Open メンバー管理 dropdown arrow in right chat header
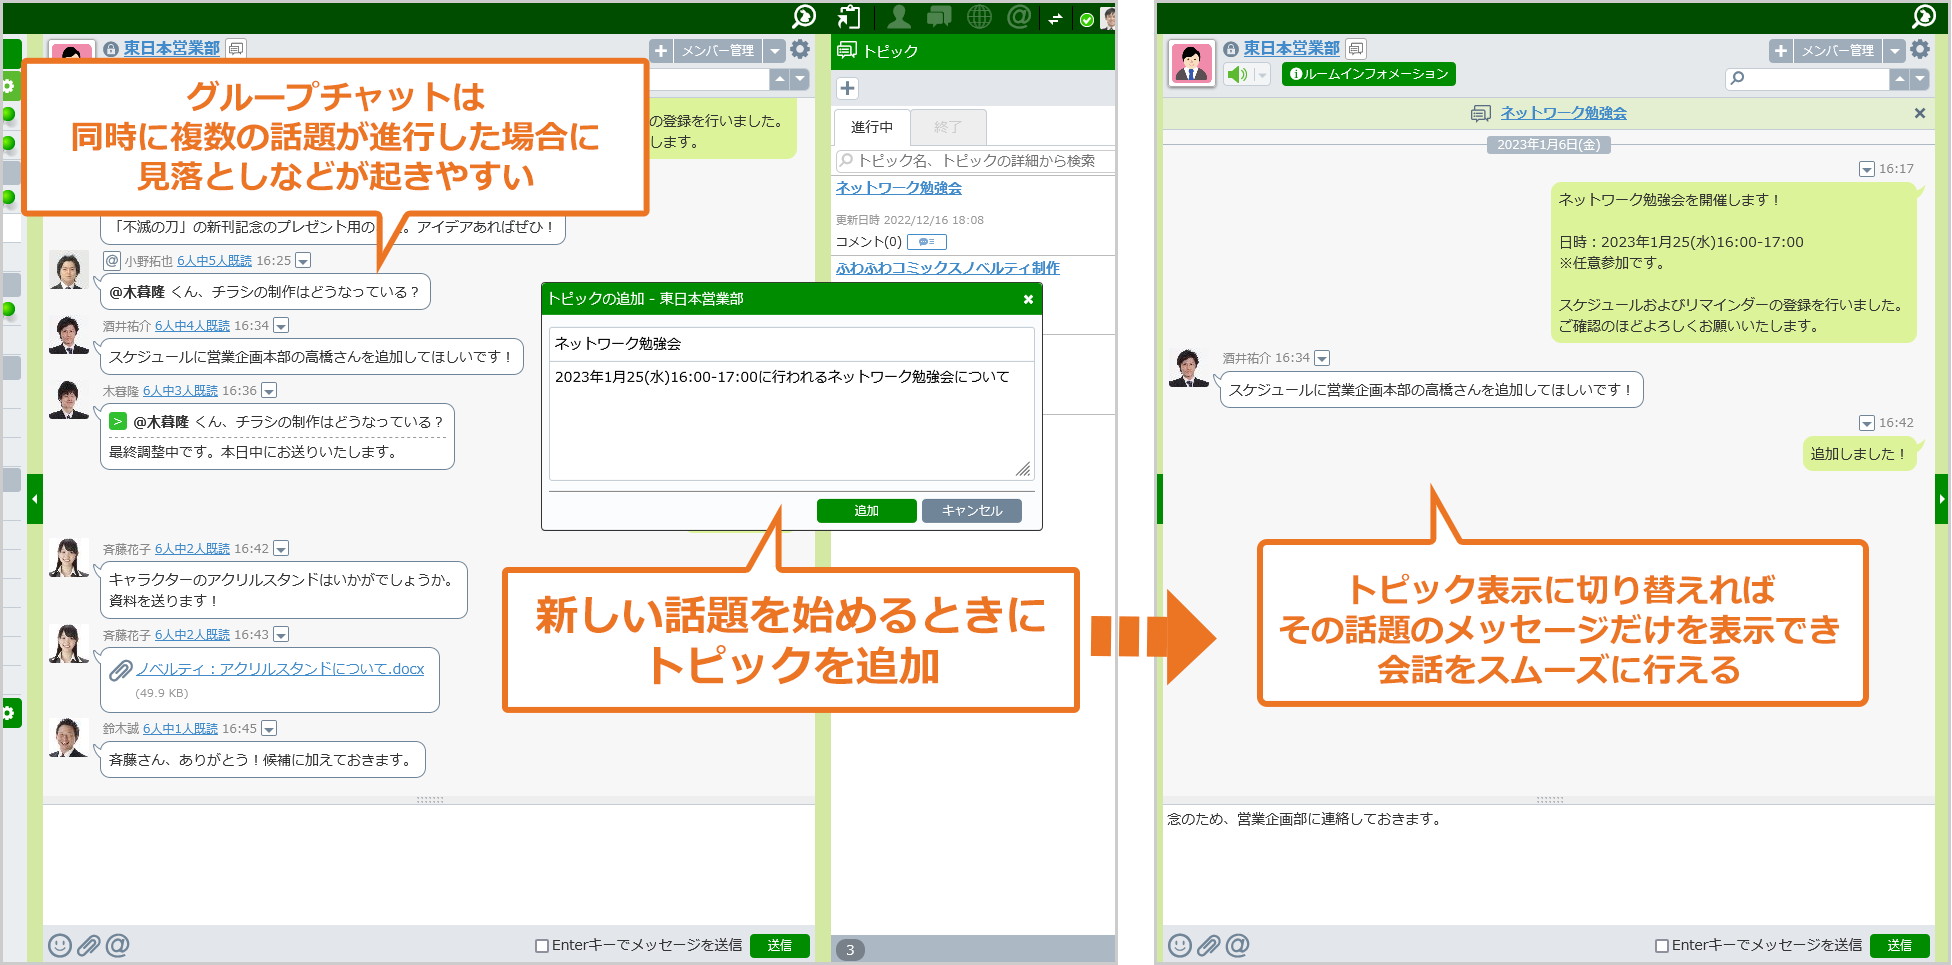 [x=1895, y=50]
